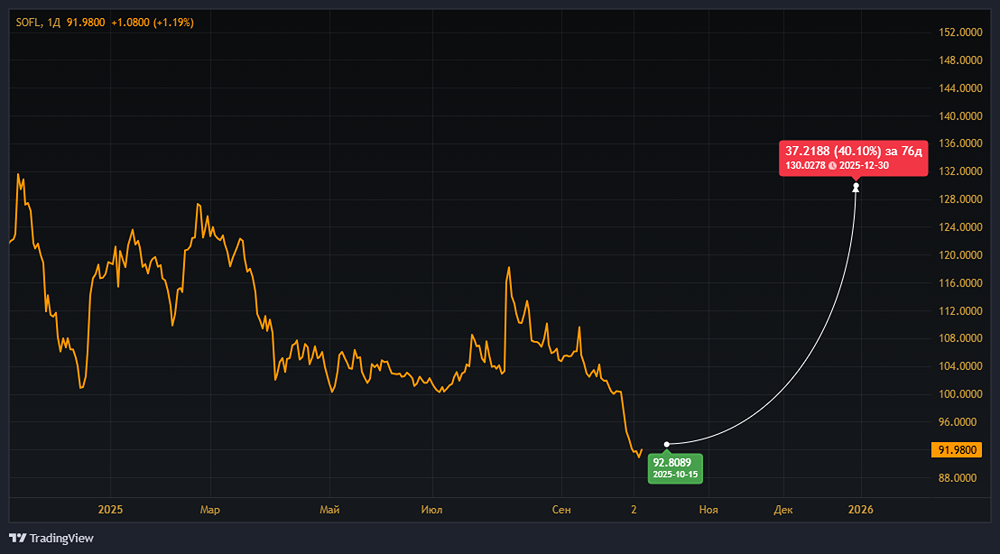The height and width of the screenshot is (554, 1000).
Task: Click the 144.0000 price axis label
Action: coord(960,88)
